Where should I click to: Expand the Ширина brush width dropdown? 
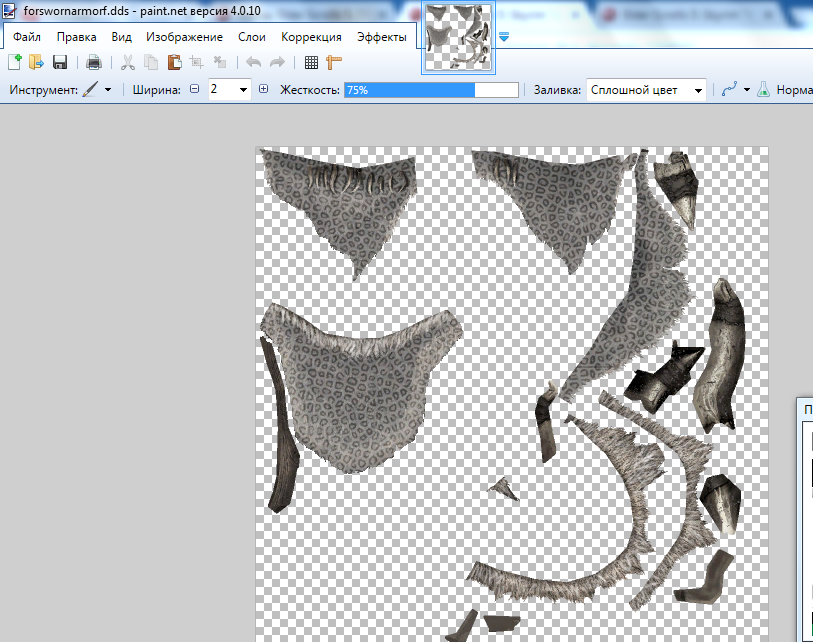243,90
